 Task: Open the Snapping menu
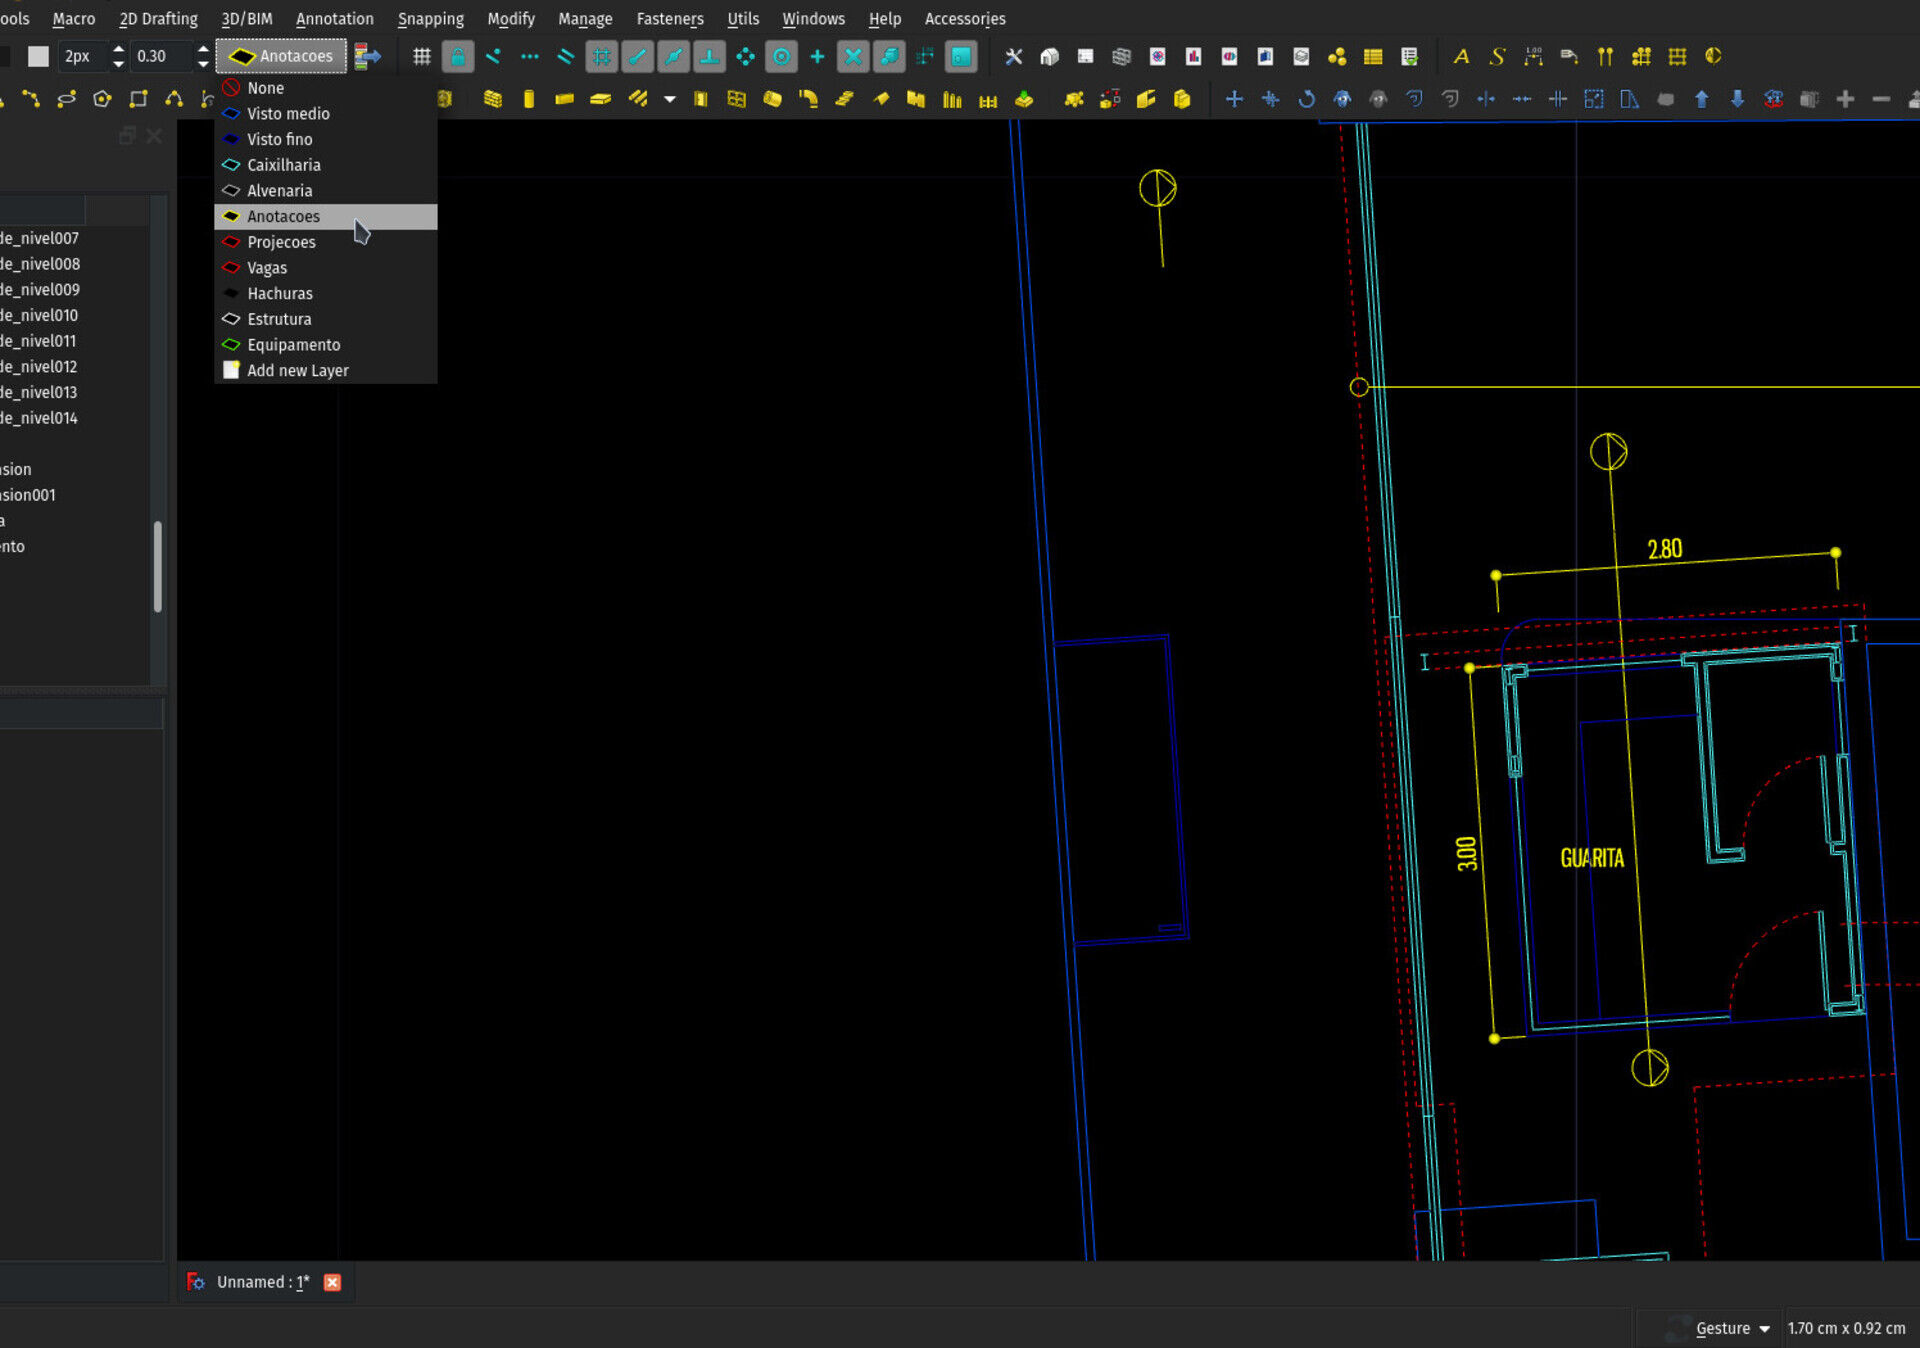click(x=431, y=19)
